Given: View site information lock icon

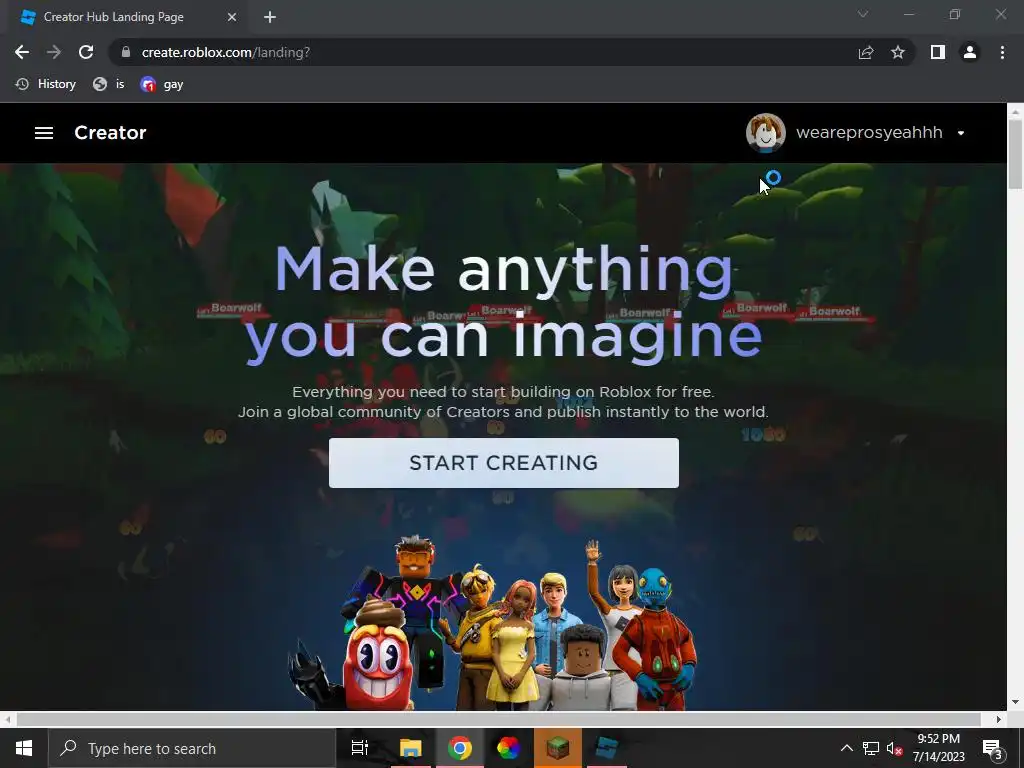Looking at the screenshot, I should [x=127, y=52].
